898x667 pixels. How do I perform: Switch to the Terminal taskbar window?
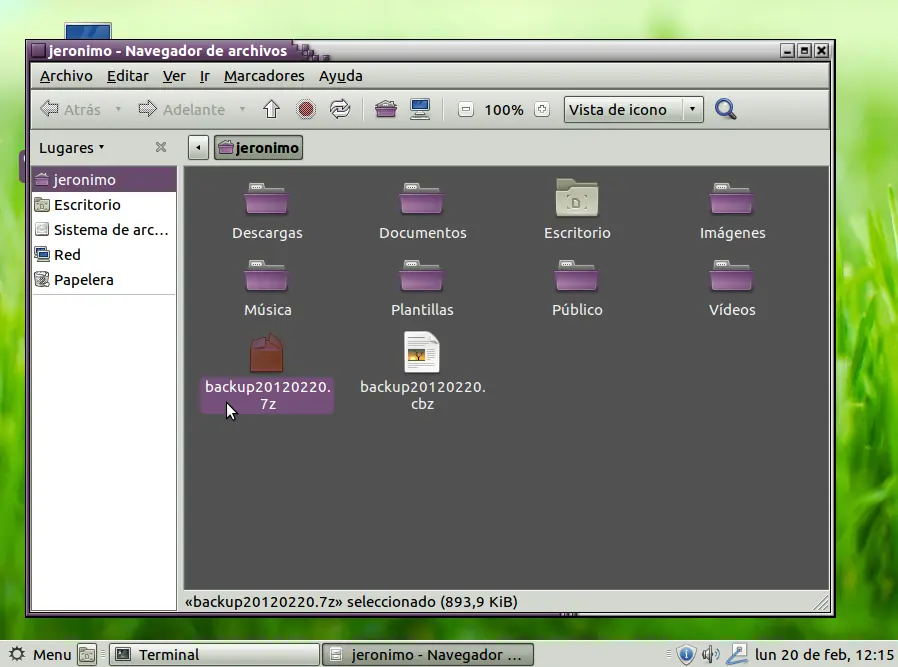coord(214,654)
